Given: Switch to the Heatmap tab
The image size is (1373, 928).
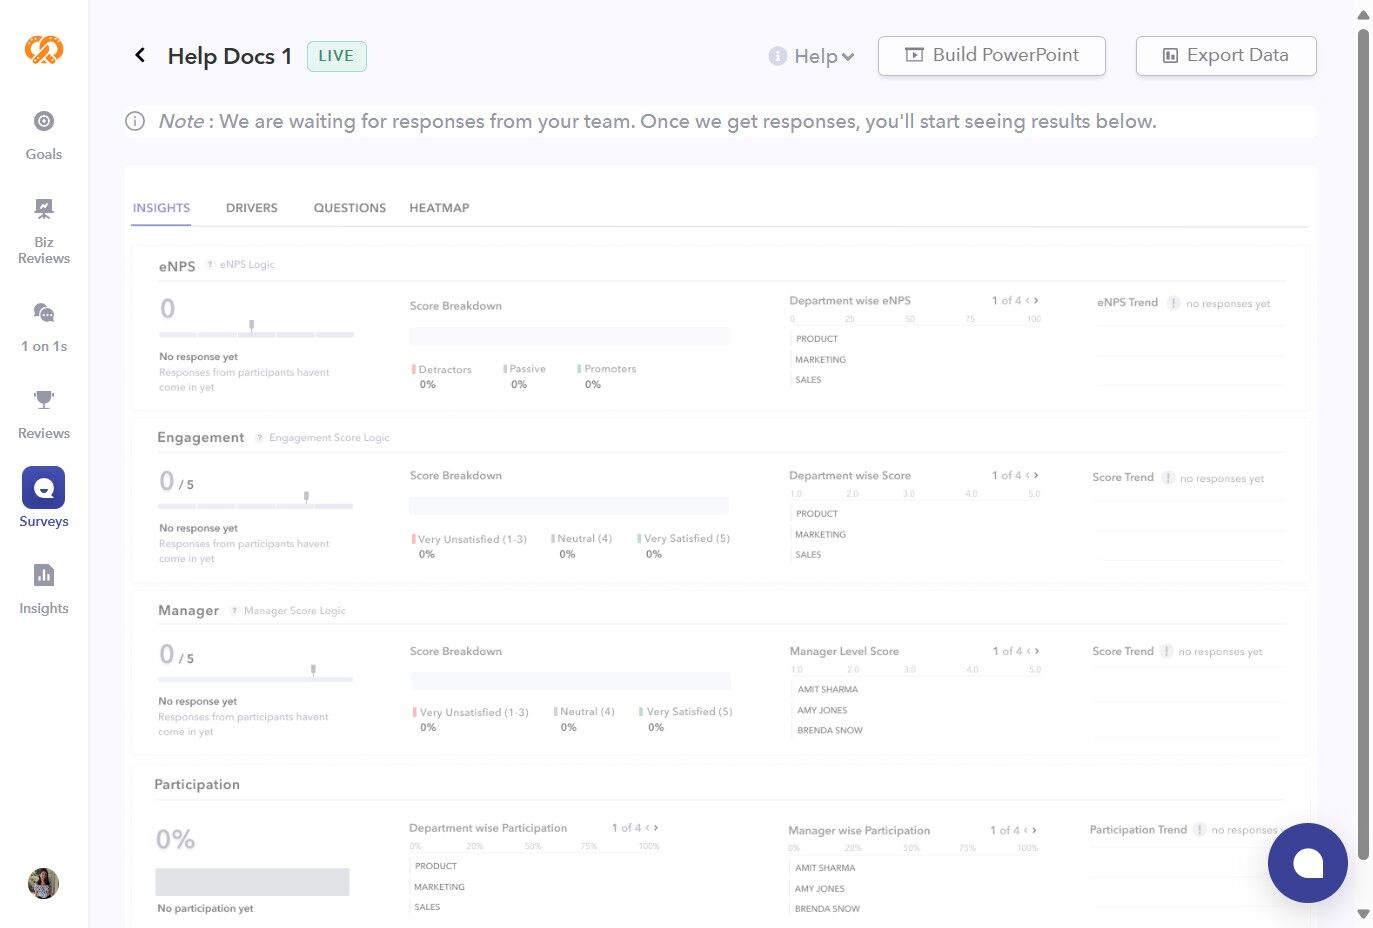Looking at the screenshot, I should coord(439,208).
